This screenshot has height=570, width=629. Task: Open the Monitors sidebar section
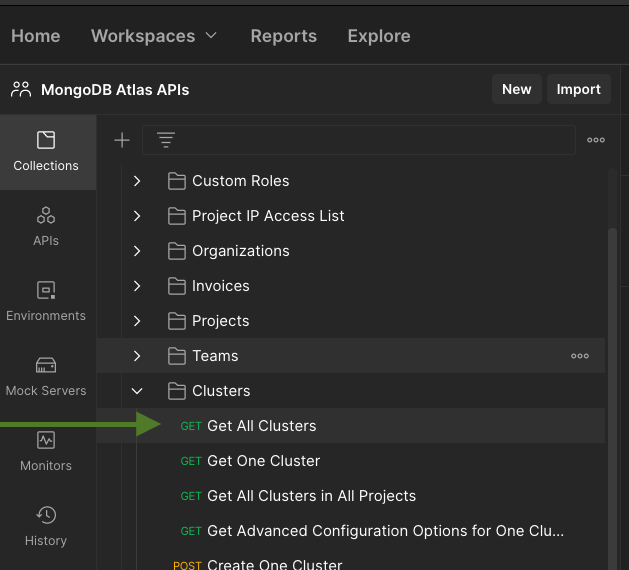coord(46,452)
